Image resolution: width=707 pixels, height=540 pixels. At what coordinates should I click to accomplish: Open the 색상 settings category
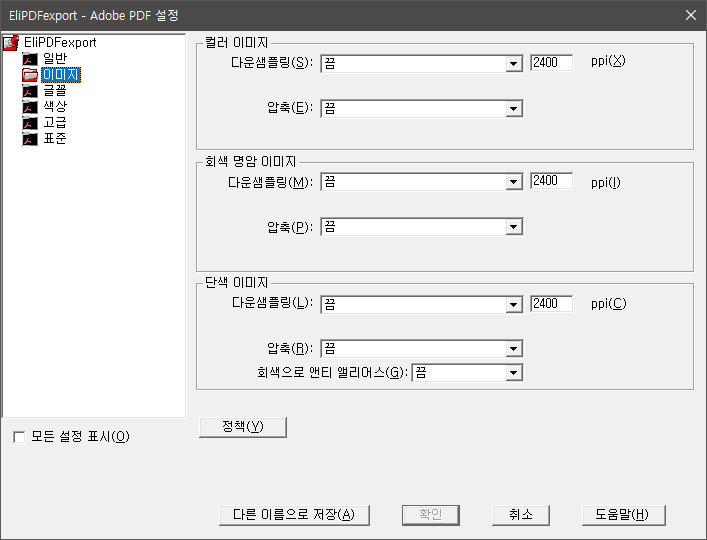coord(55,107)
